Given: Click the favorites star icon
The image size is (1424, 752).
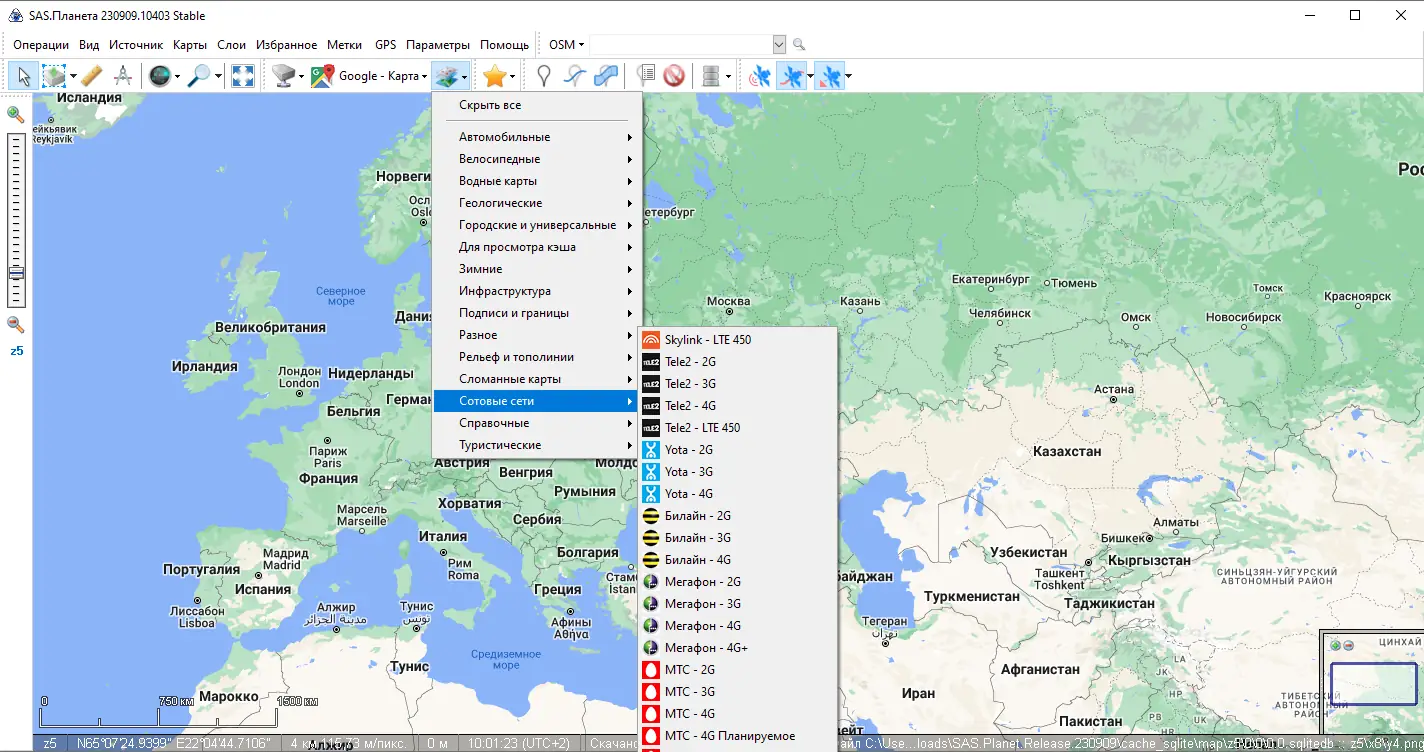Looking at the screenshot, I should pos(494,75).
